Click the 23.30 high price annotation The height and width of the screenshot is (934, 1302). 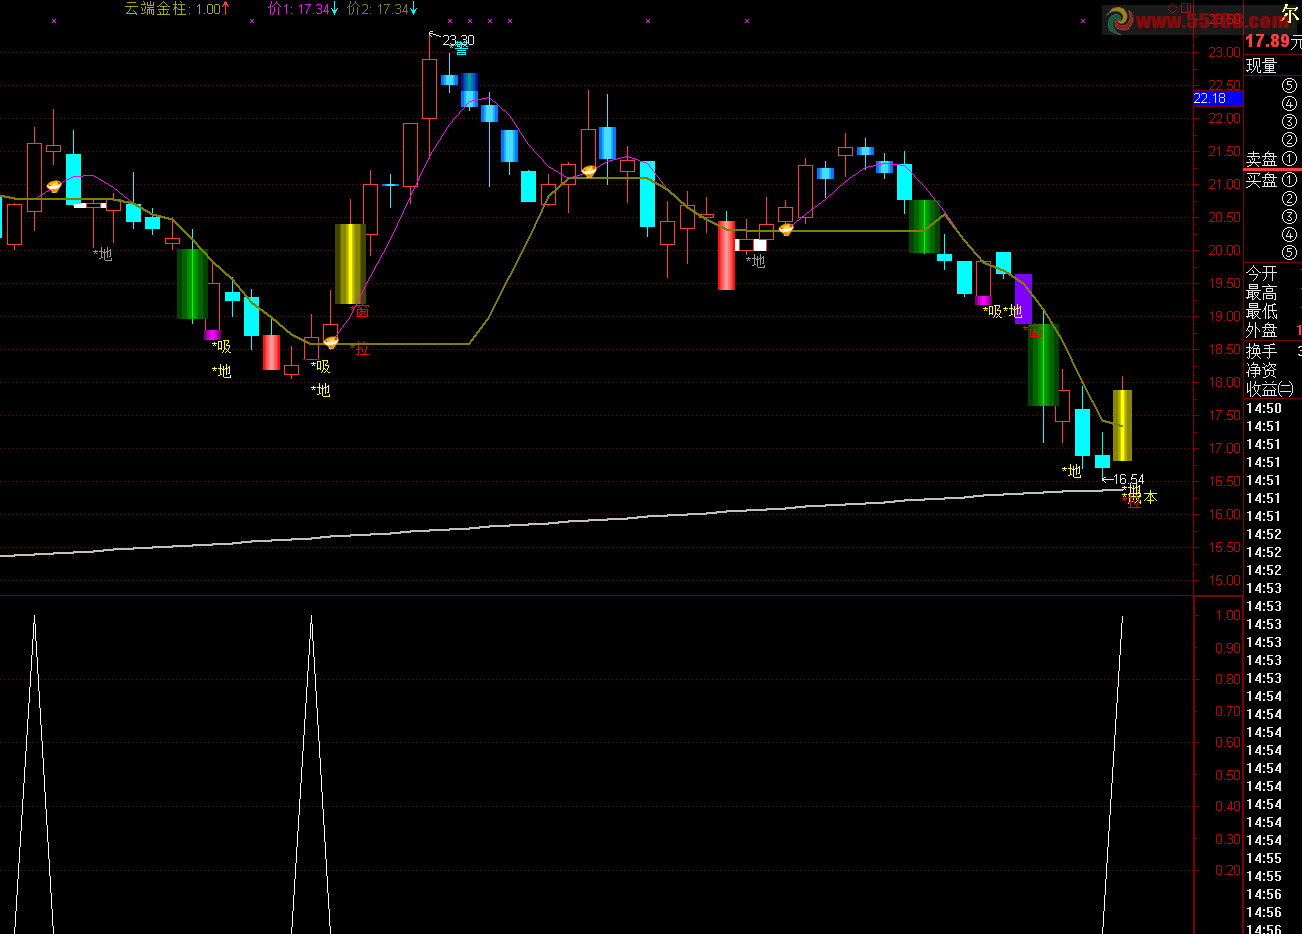[x=458, y=41]
